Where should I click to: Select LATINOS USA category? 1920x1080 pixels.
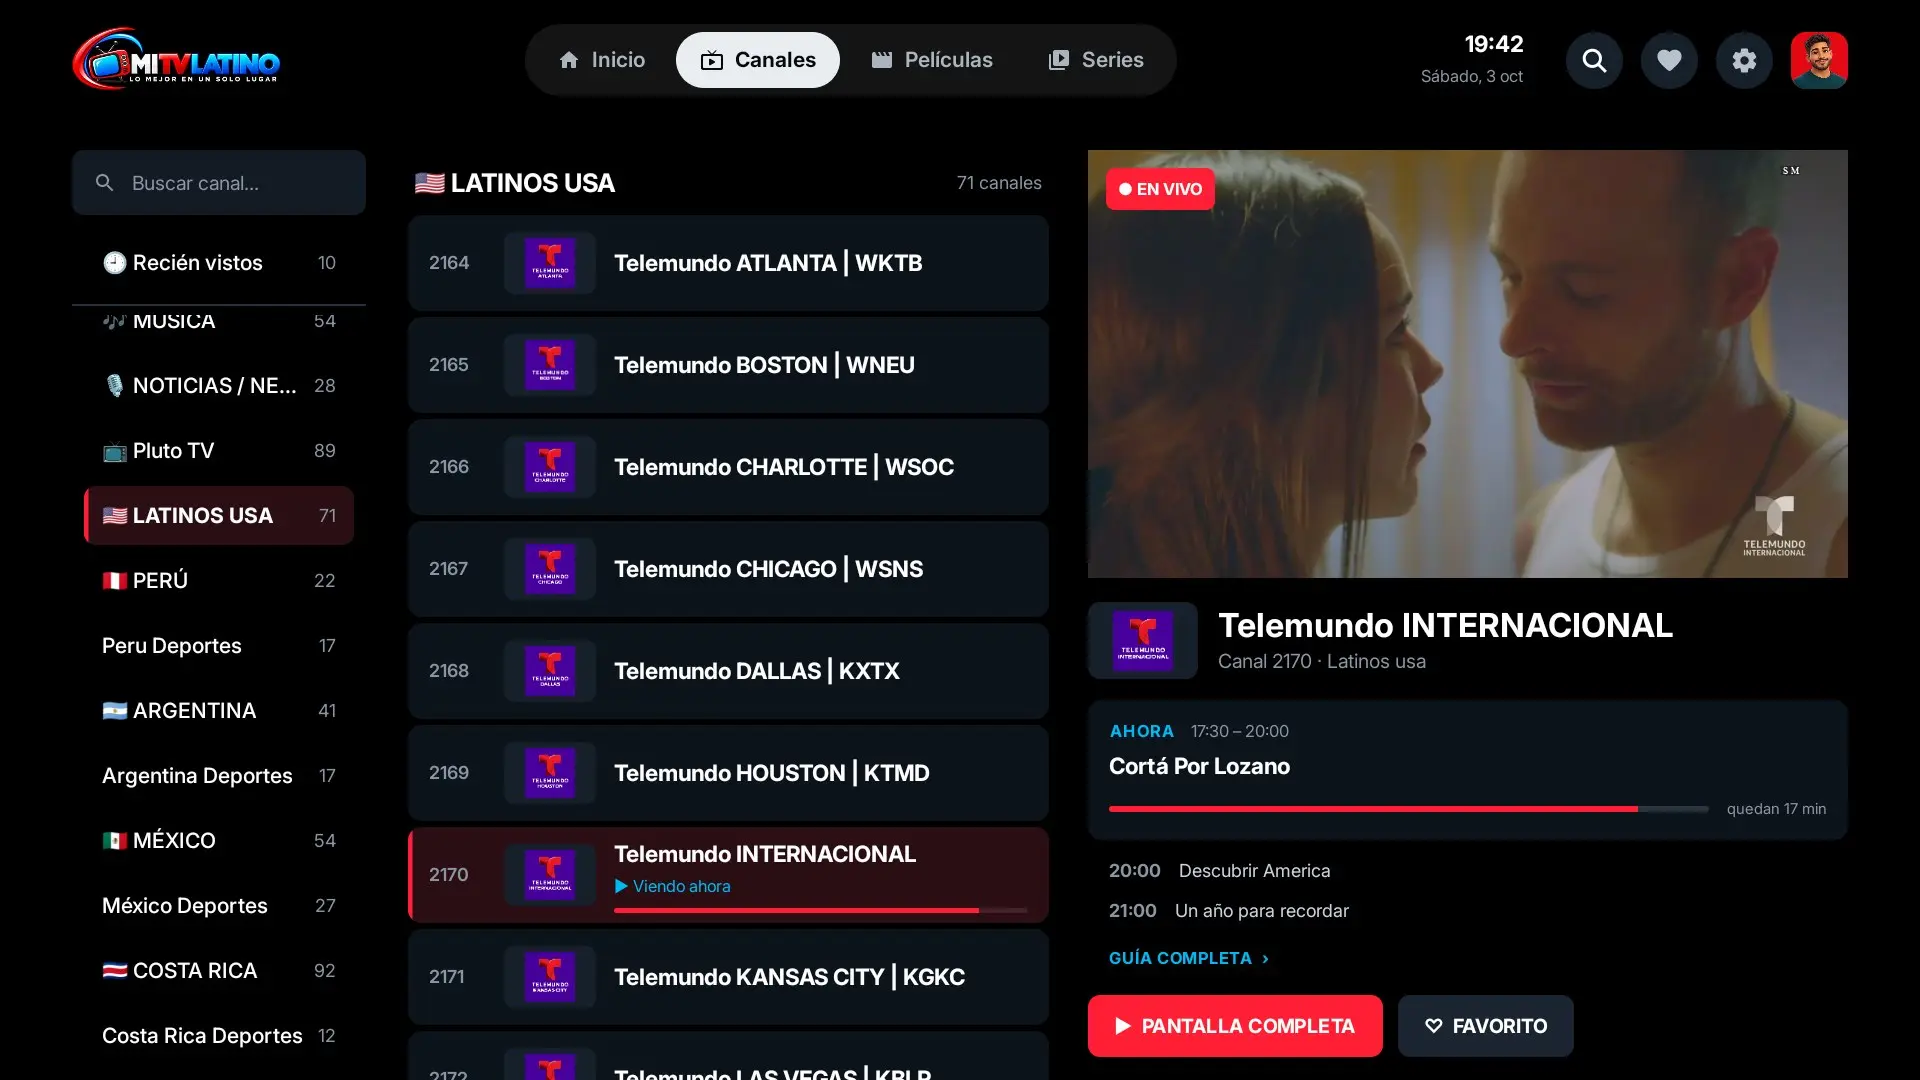(219, 516)
